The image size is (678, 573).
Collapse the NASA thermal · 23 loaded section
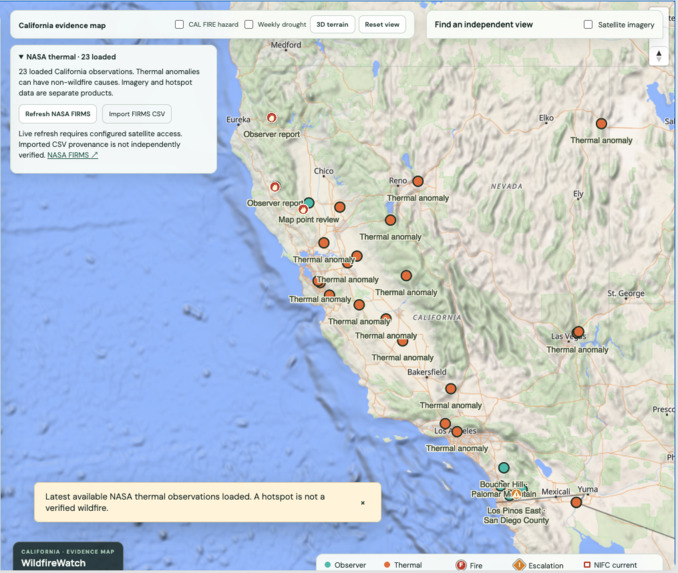pos(67,57)
